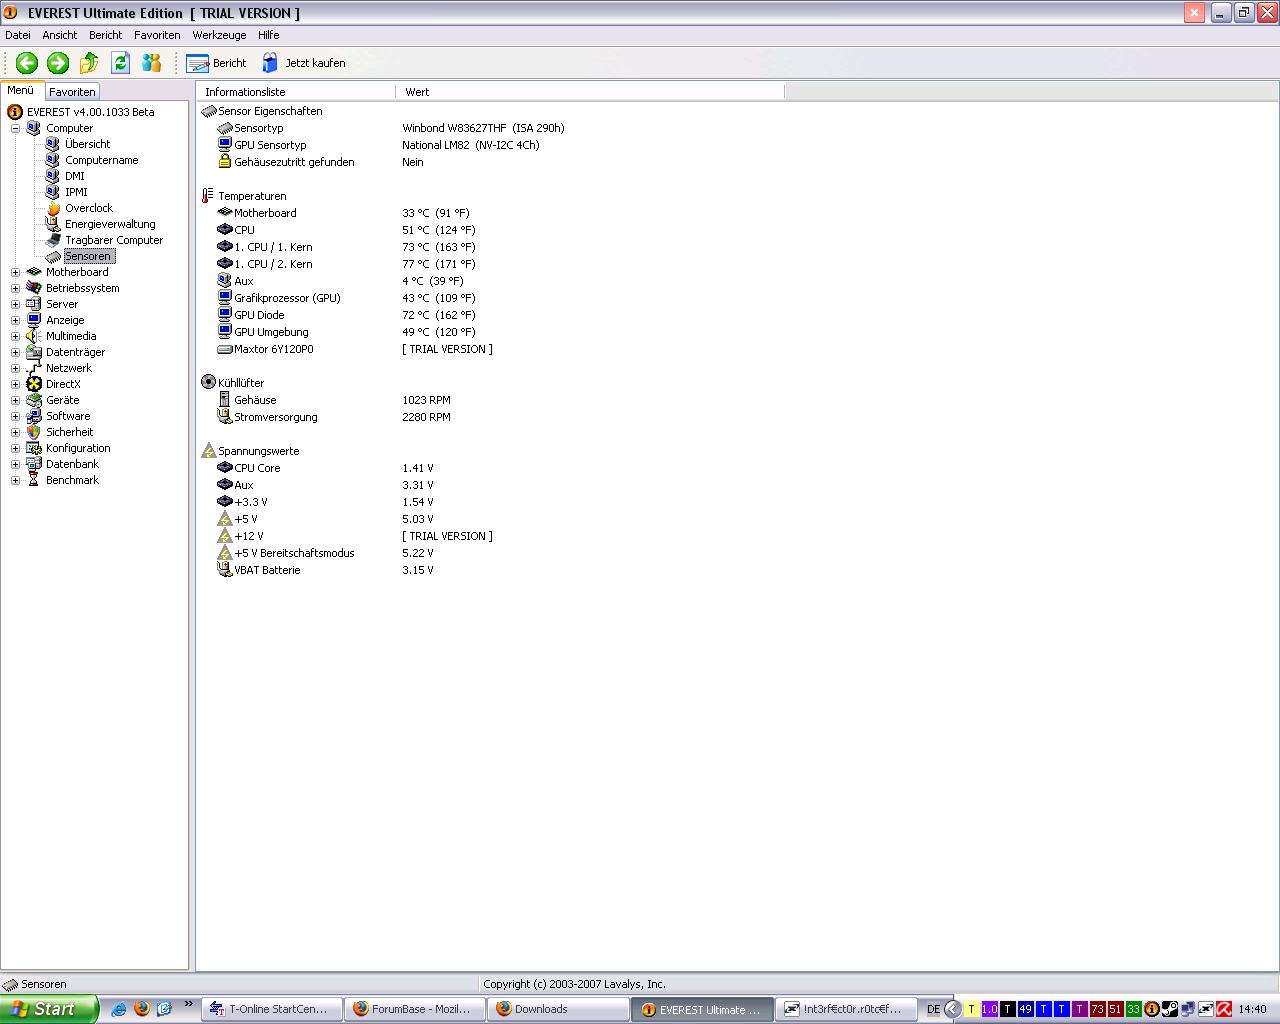Screen dimensions: 1280x1024
Task: Click the Sensoren tree icon
Action: tap(53, 256)
